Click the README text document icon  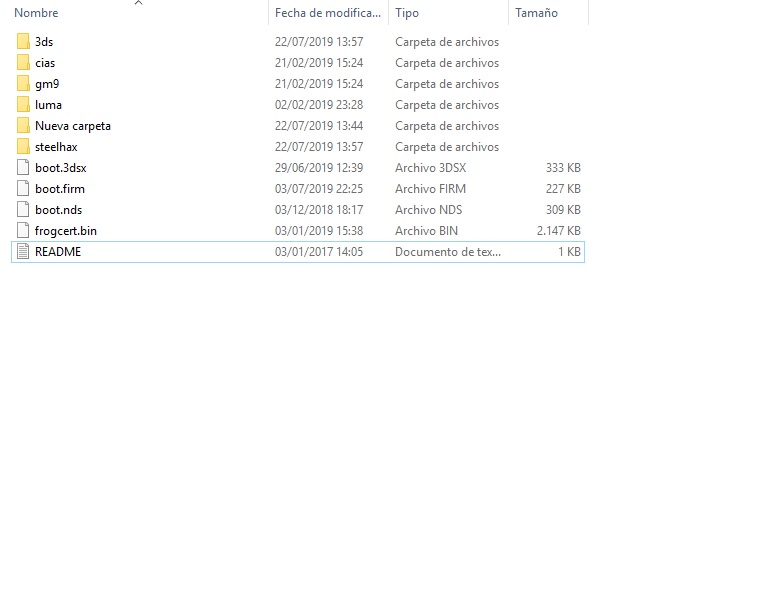click(23, 252)
